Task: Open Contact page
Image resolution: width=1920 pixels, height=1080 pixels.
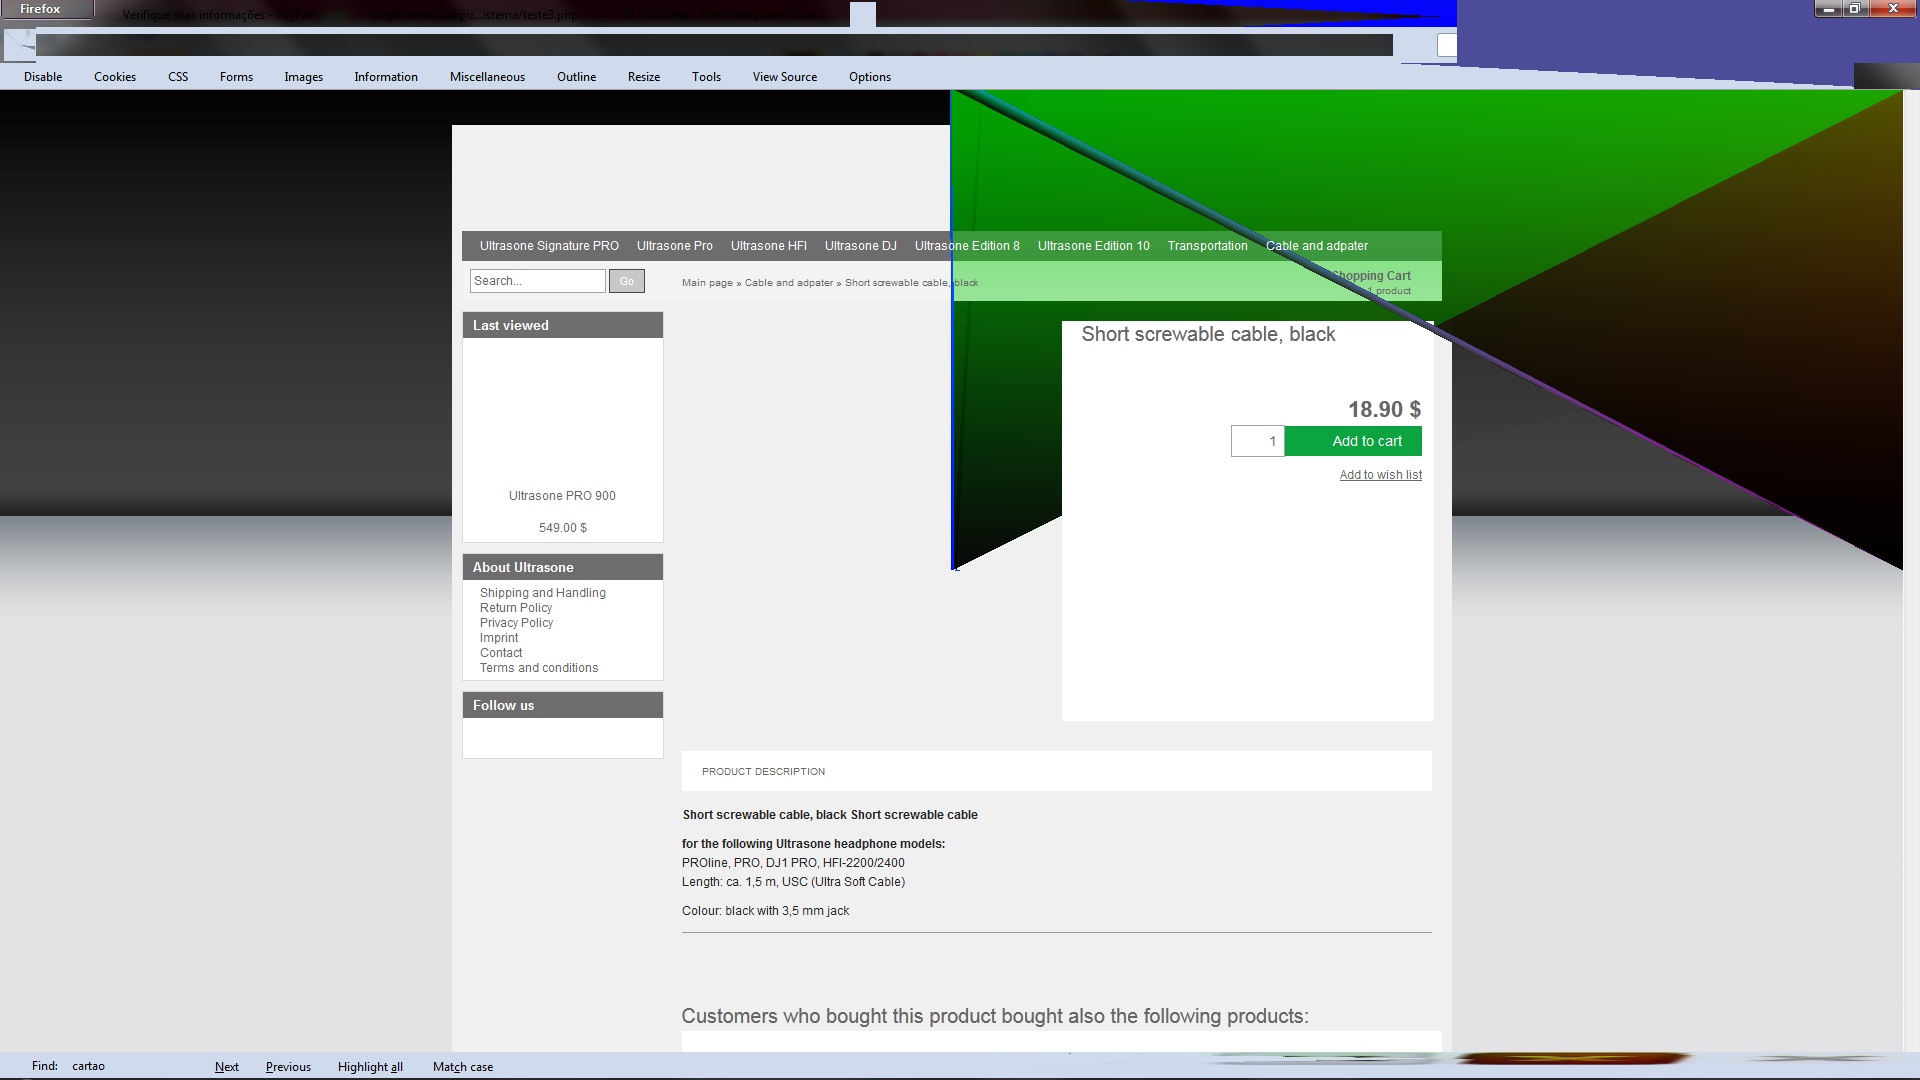Action: click(x=501, y=653)
